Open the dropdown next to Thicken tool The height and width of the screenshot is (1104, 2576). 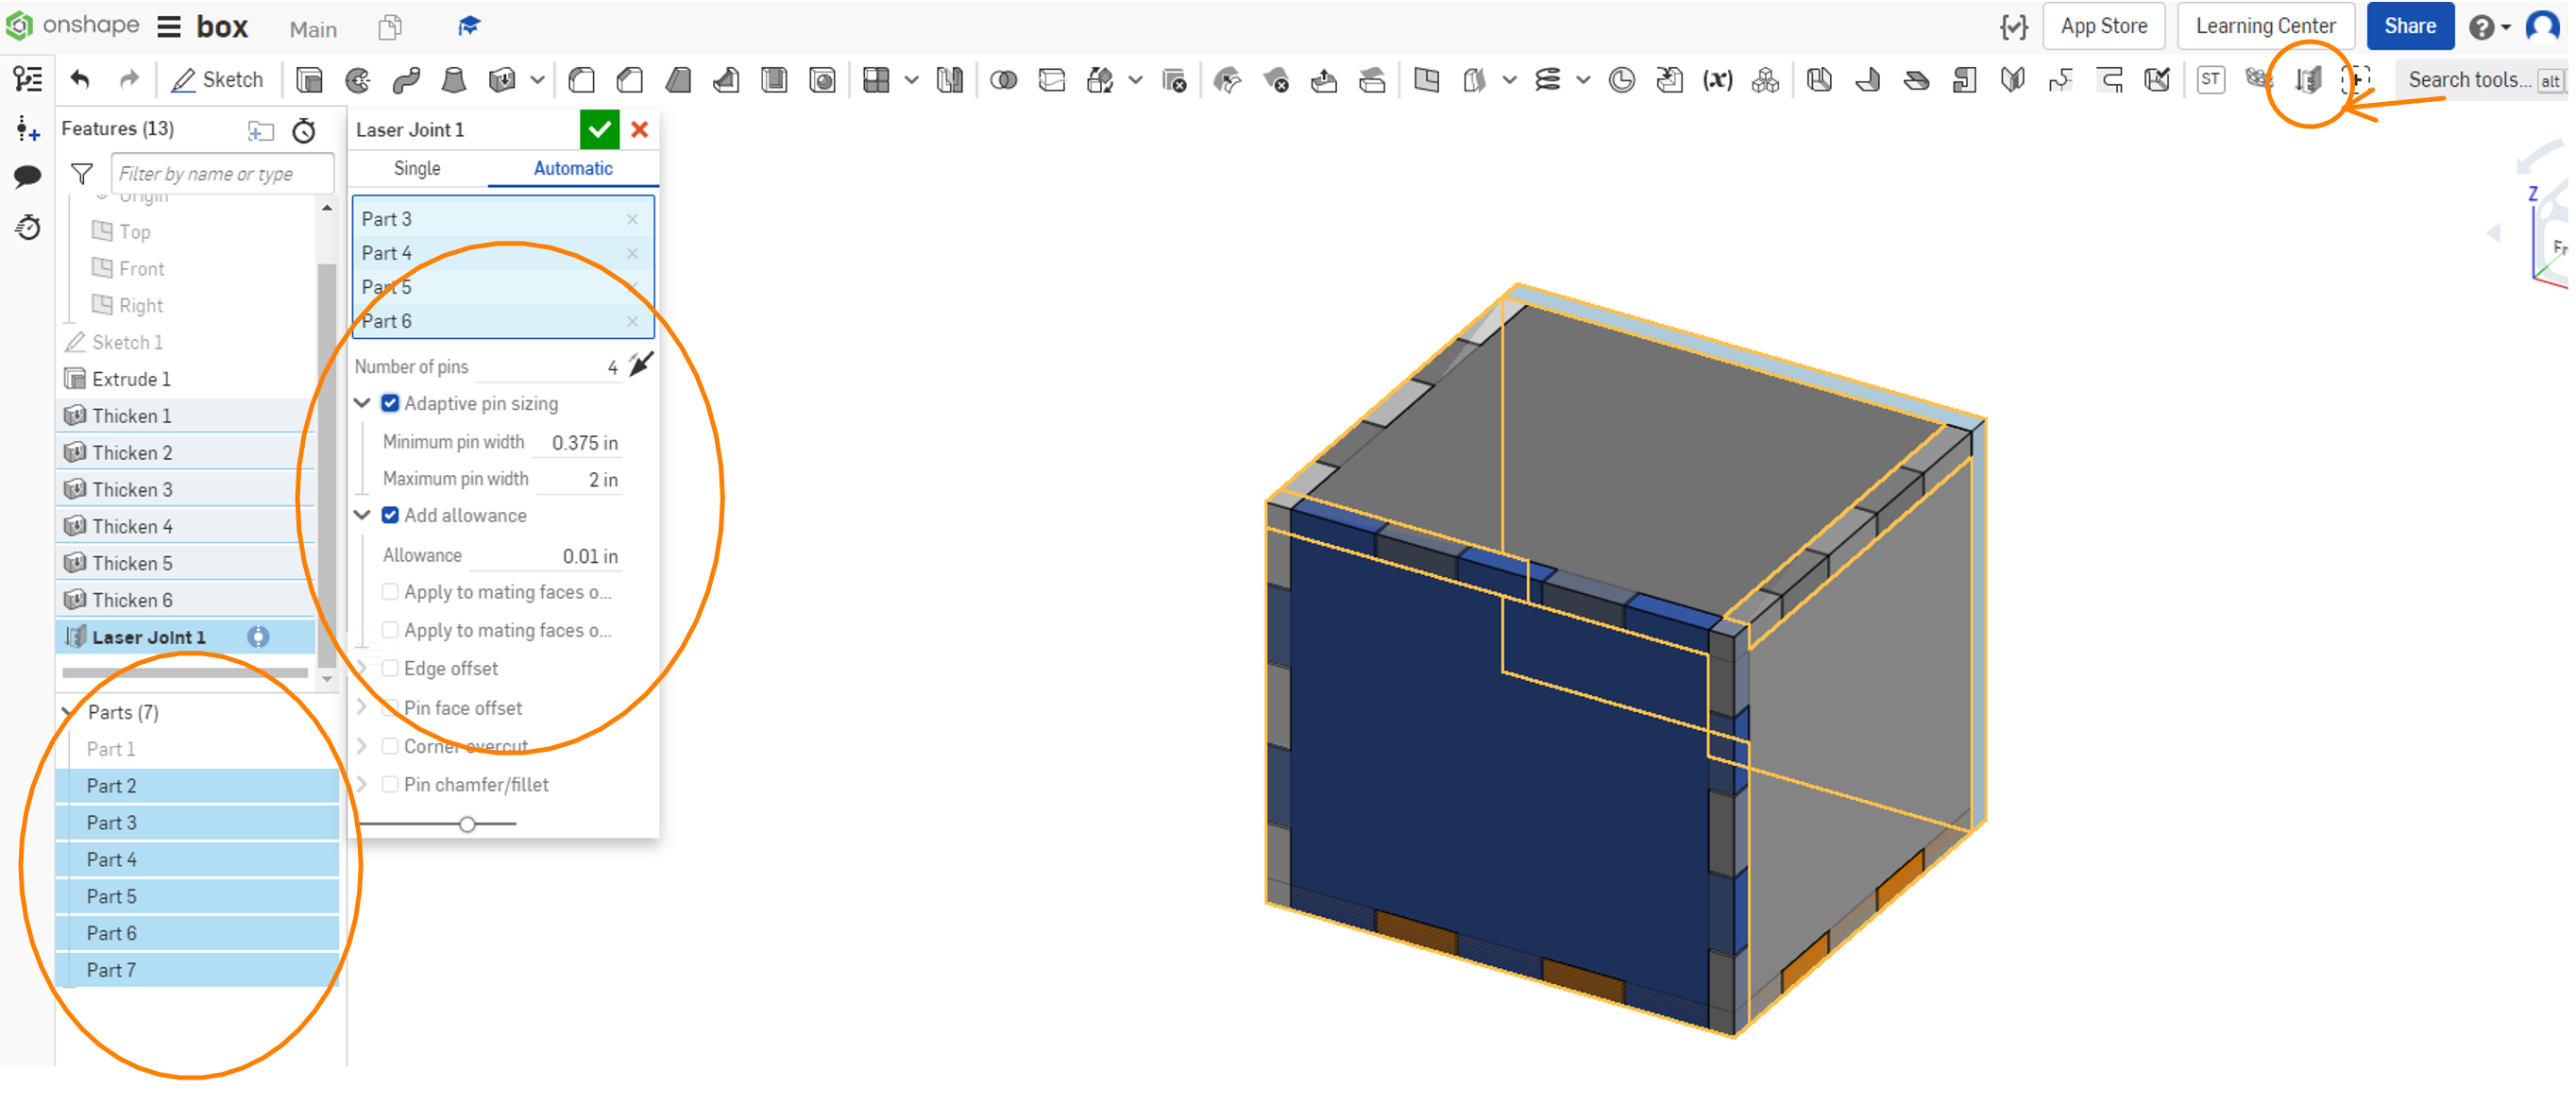pyautogui.click(x=537, y=80)
